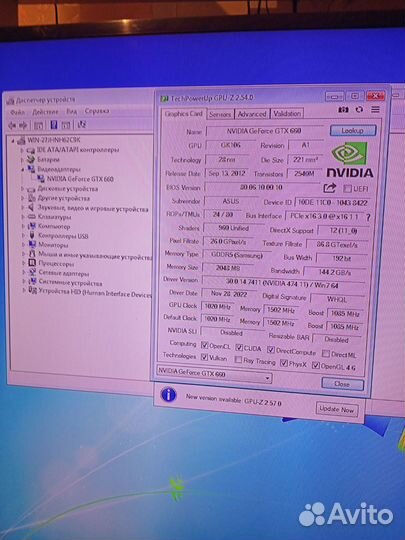Click the Release Date value Sep 13, 2012
This screenshot has width=405, height=540.
pos(227,173)
